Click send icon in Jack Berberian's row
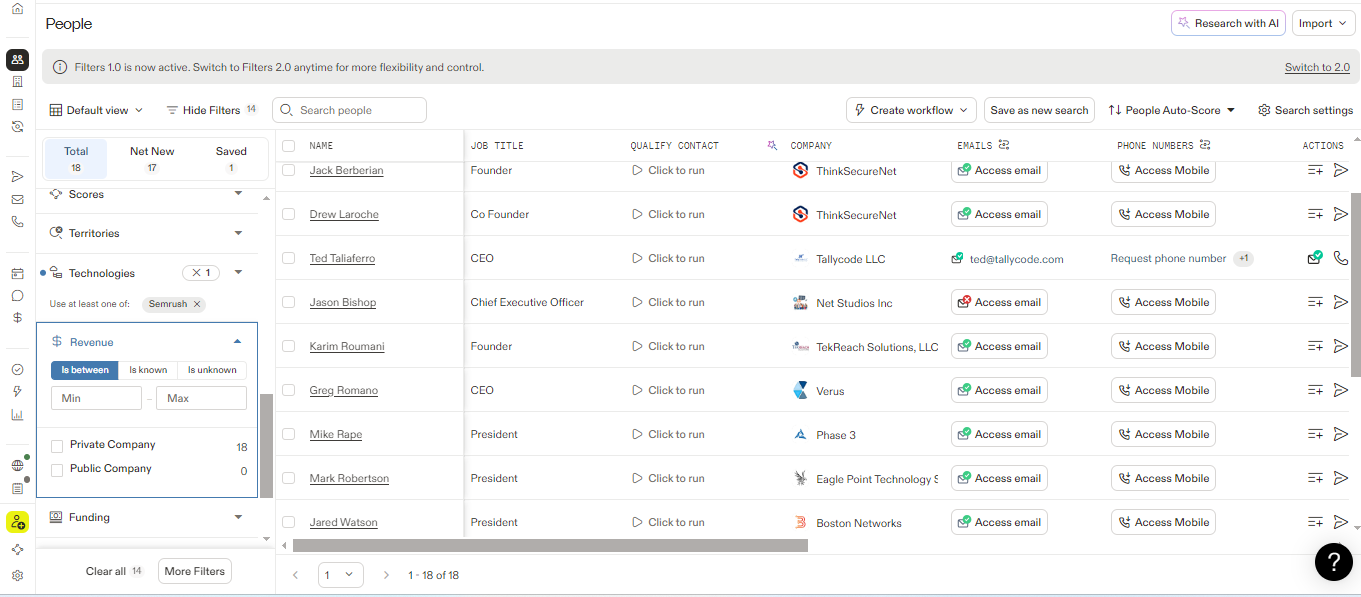This screenshot has height=597, width=1361. click(x=1341, y=170)
